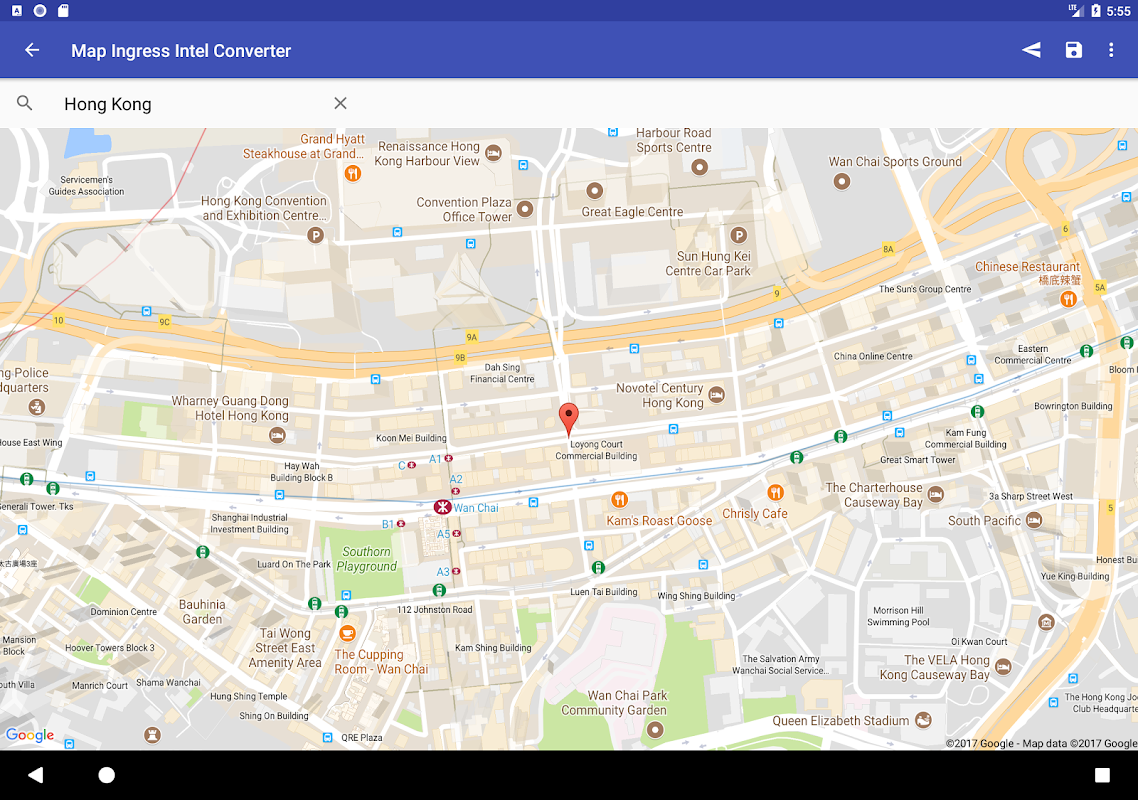Tap the Morrison Hill Swimming Pool label

898,616
